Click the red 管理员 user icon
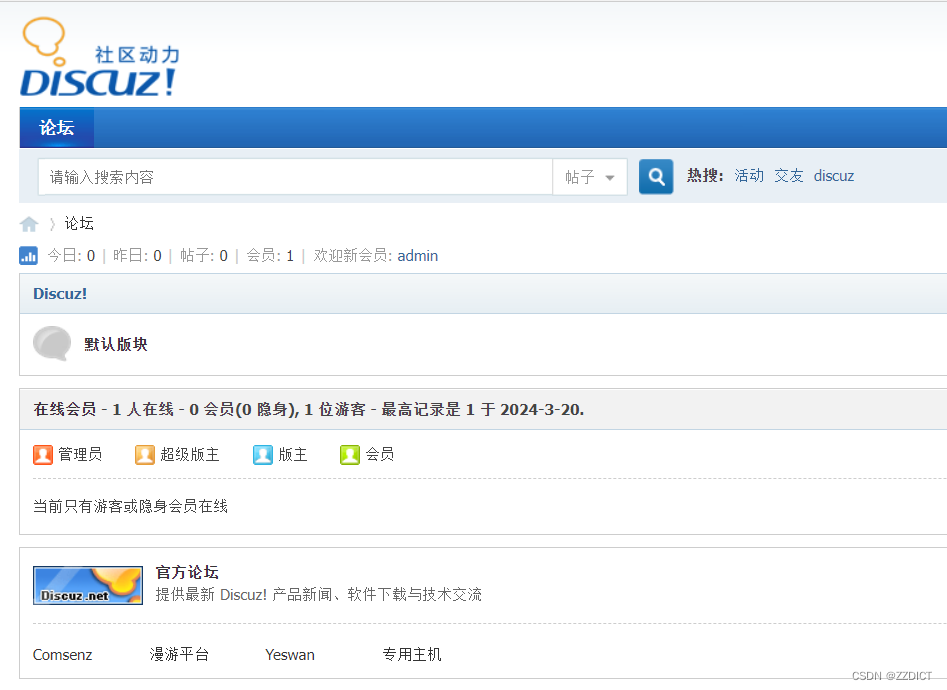This screenshot has height=690, width=947. point(43,454)
